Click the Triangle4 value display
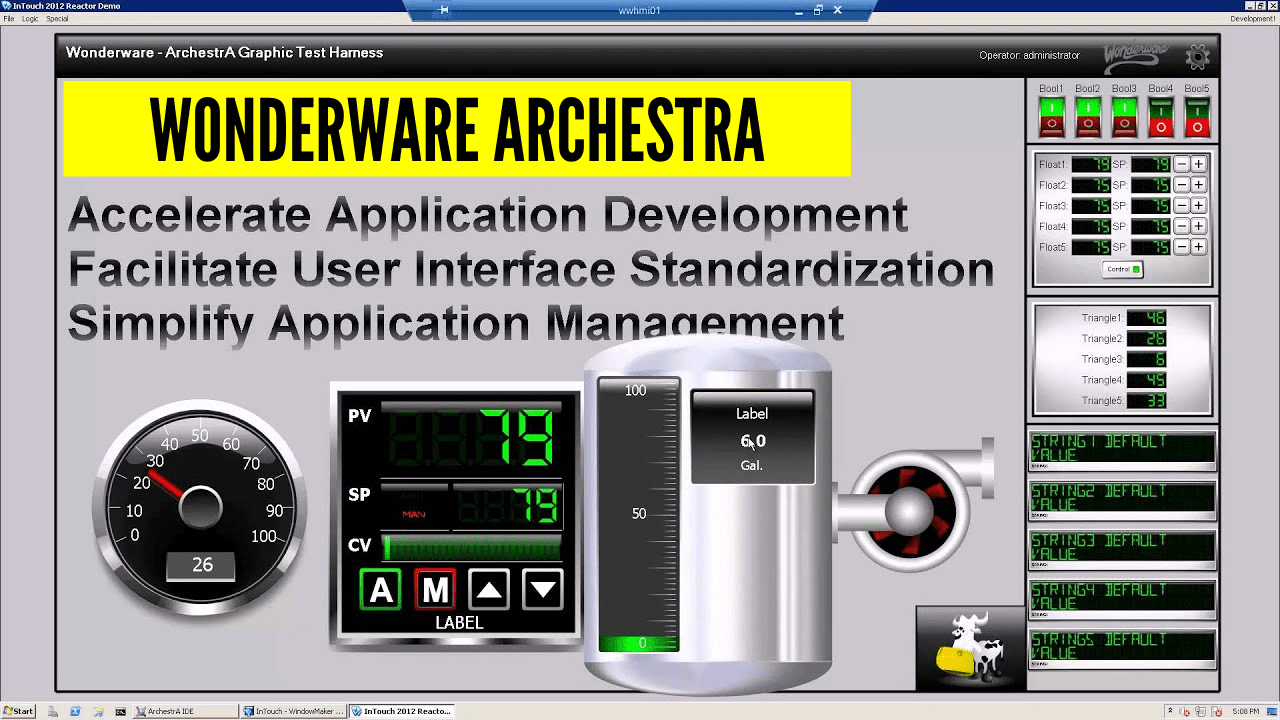Viewport: 1280px width, 720px height. (1147, 380)
